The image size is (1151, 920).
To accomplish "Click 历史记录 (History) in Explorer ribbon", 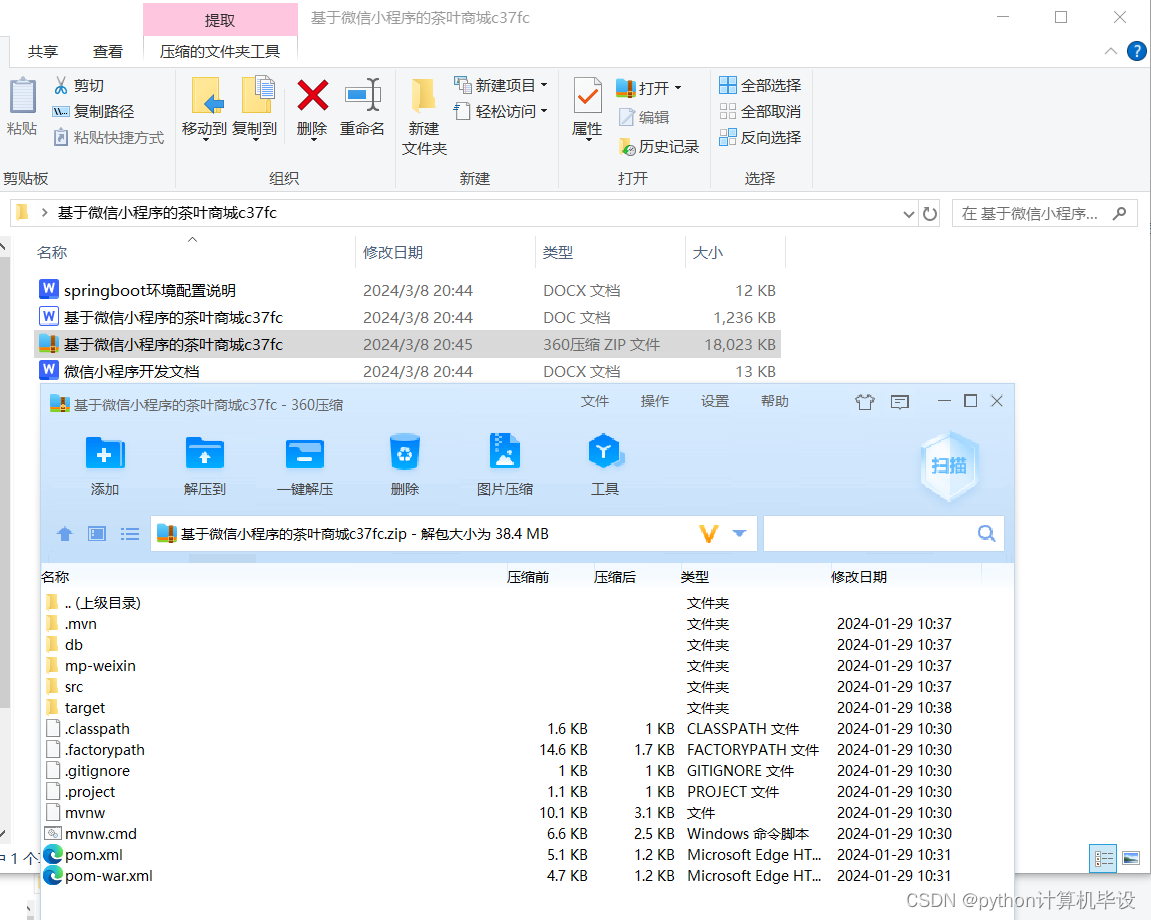I will pos(659,147).
